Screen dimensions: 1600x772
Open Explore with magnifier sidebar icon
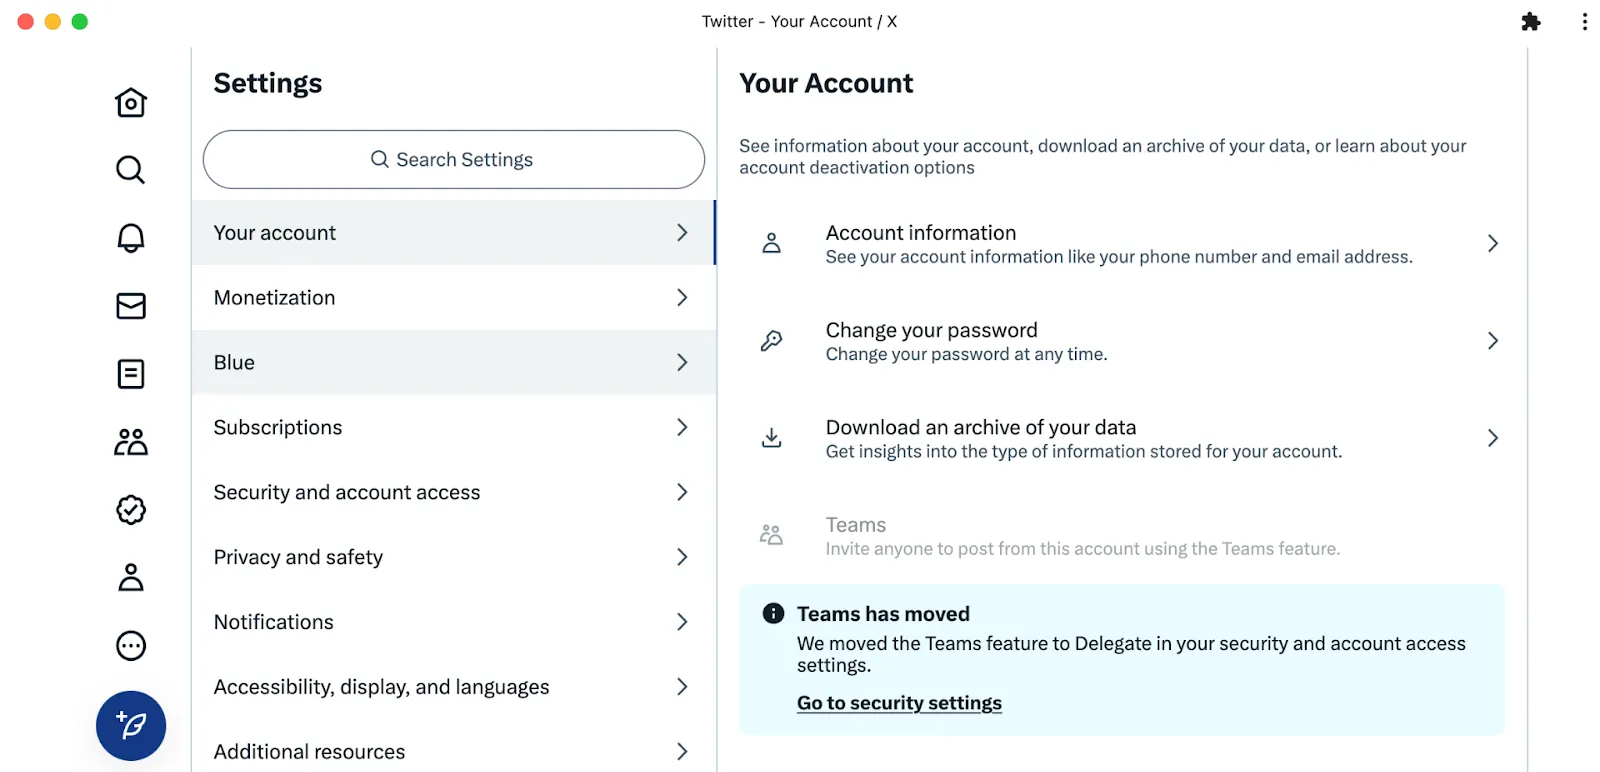(x=131, y=170)
